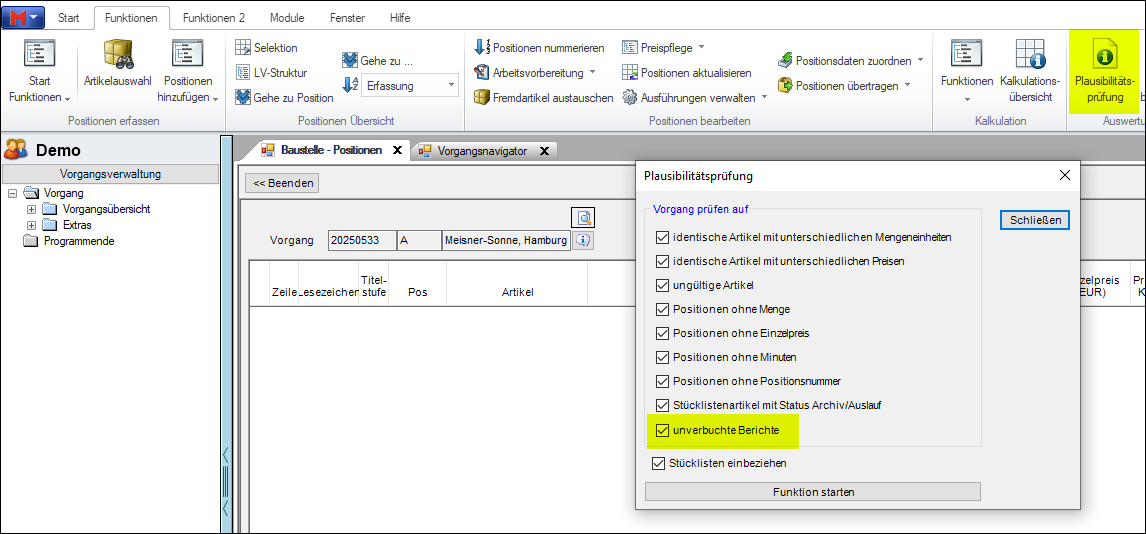This screenshot has height=534, width=1146.
Task: Switch to the Funktionen 2 ribbon tab
Action: pos(213,18)
